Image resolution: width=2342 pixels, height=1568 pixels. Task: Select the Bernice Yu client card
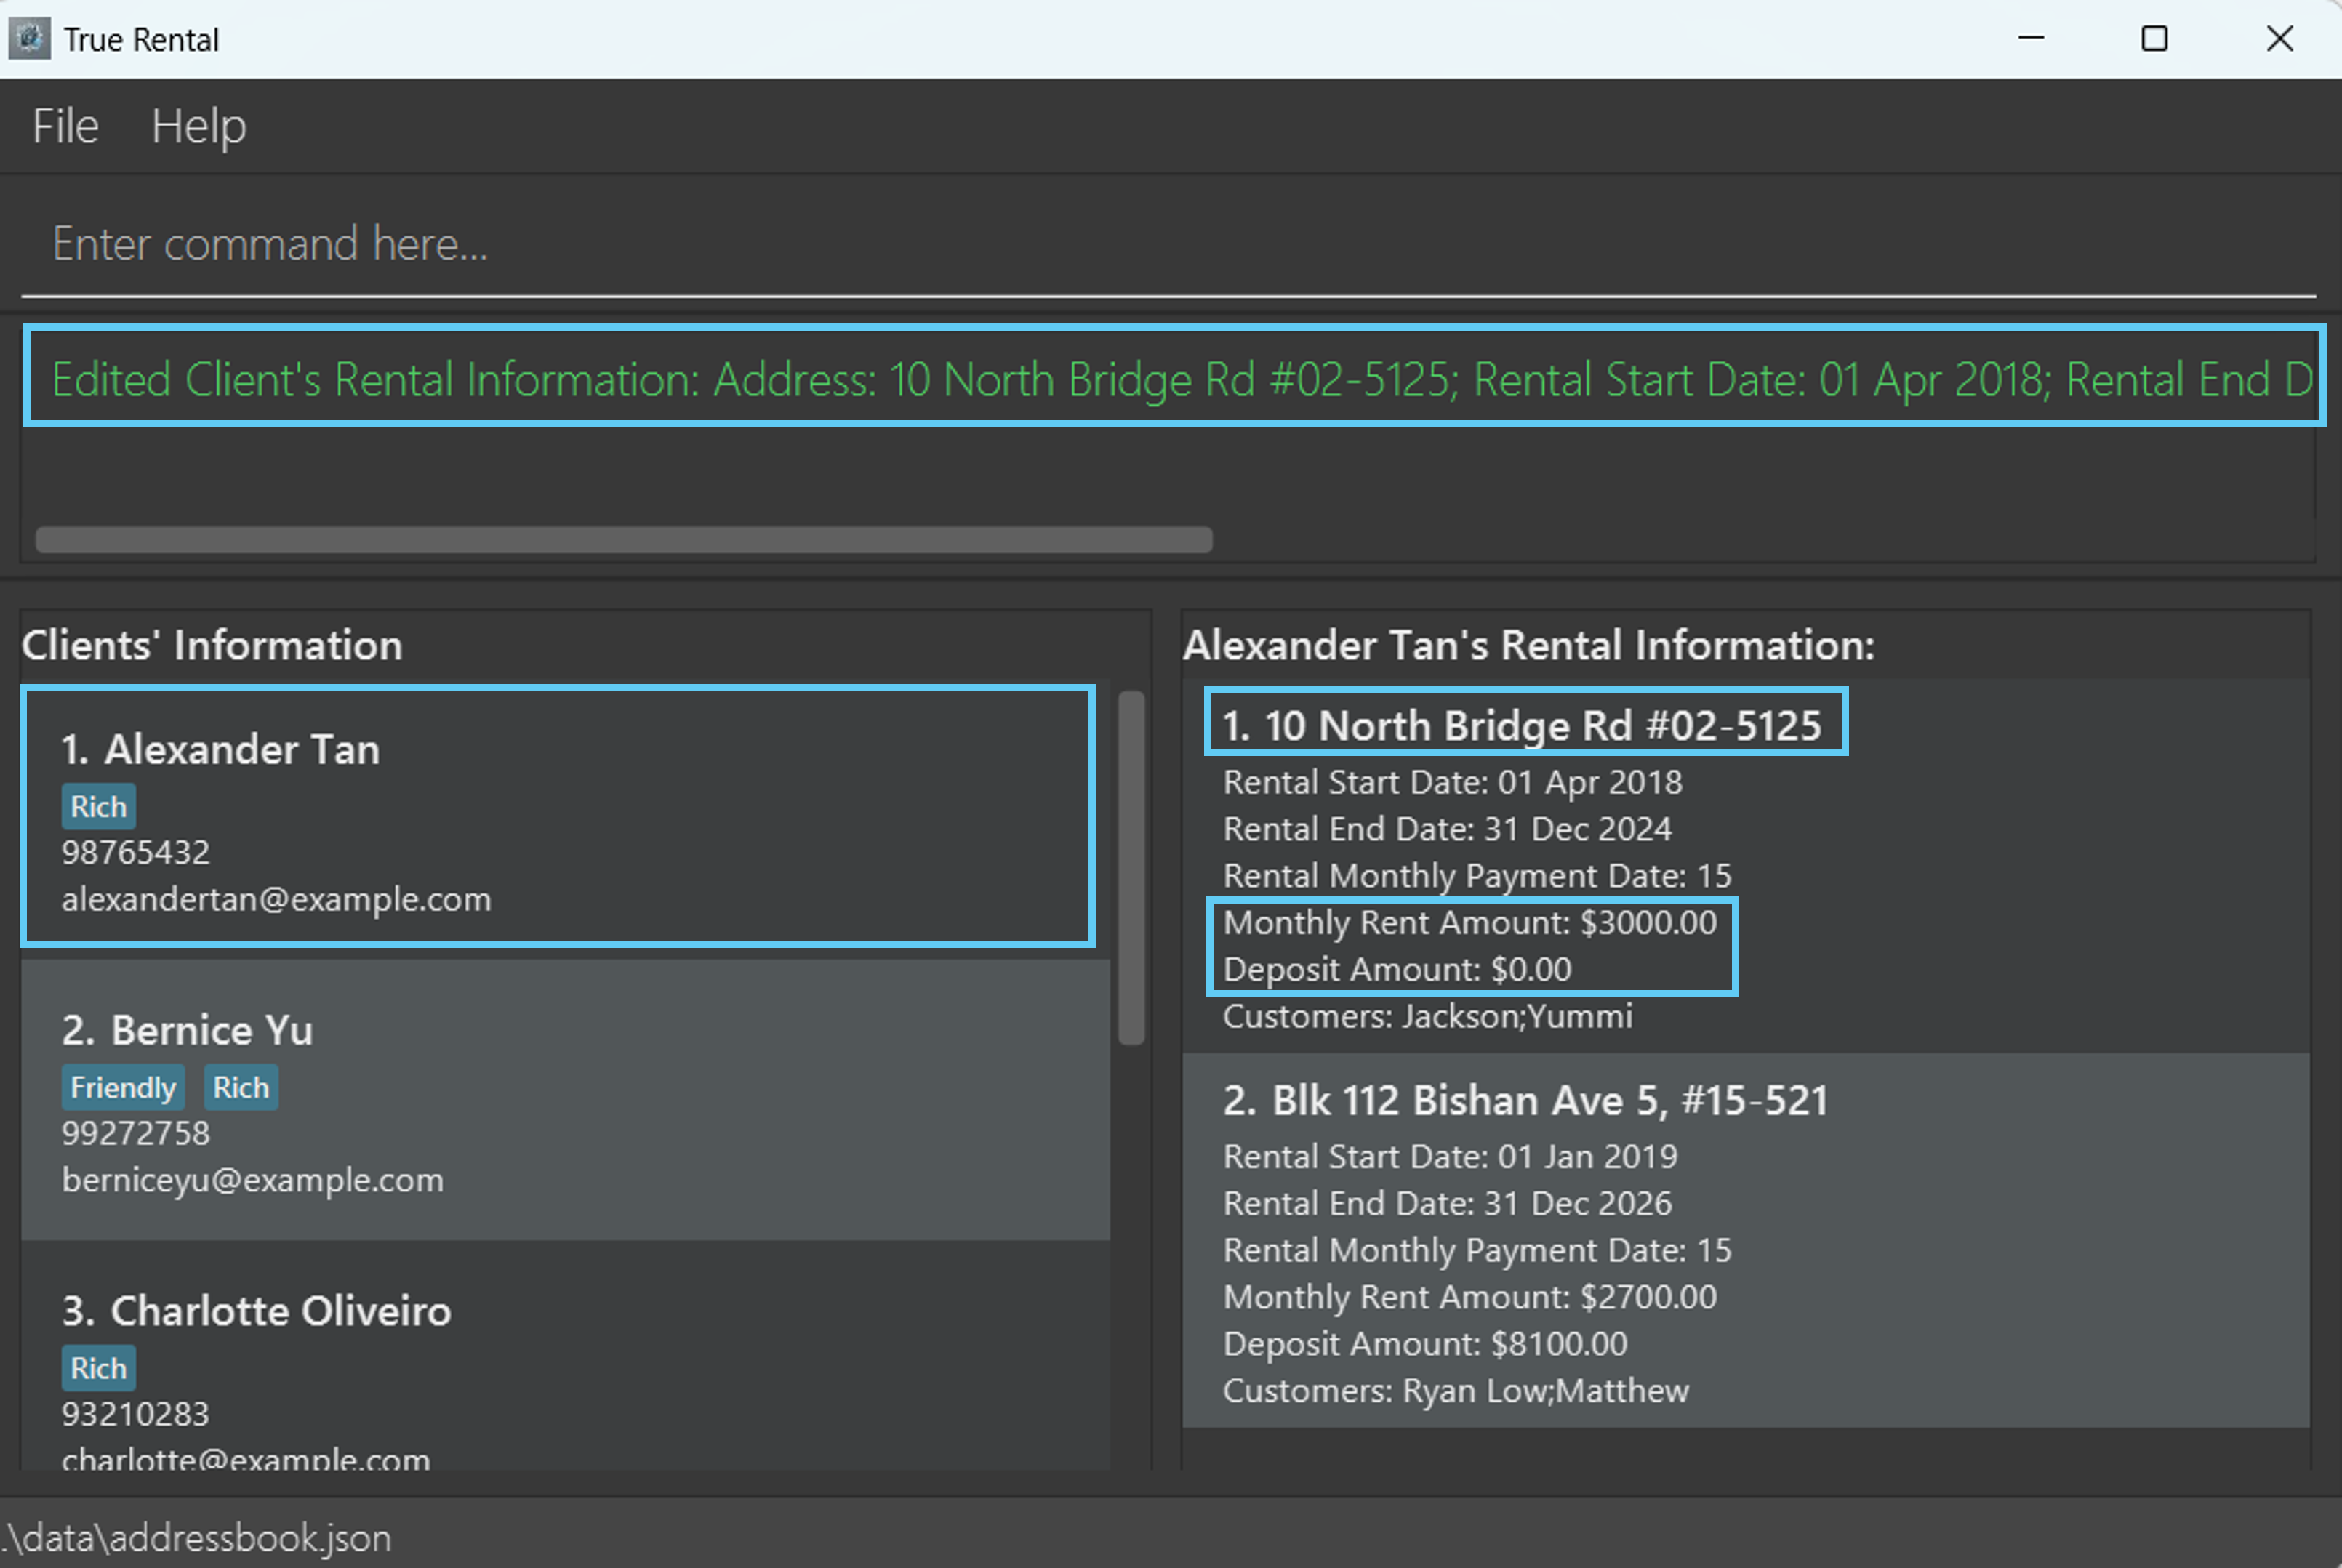pyautogui.click(x=565, y=1100)
